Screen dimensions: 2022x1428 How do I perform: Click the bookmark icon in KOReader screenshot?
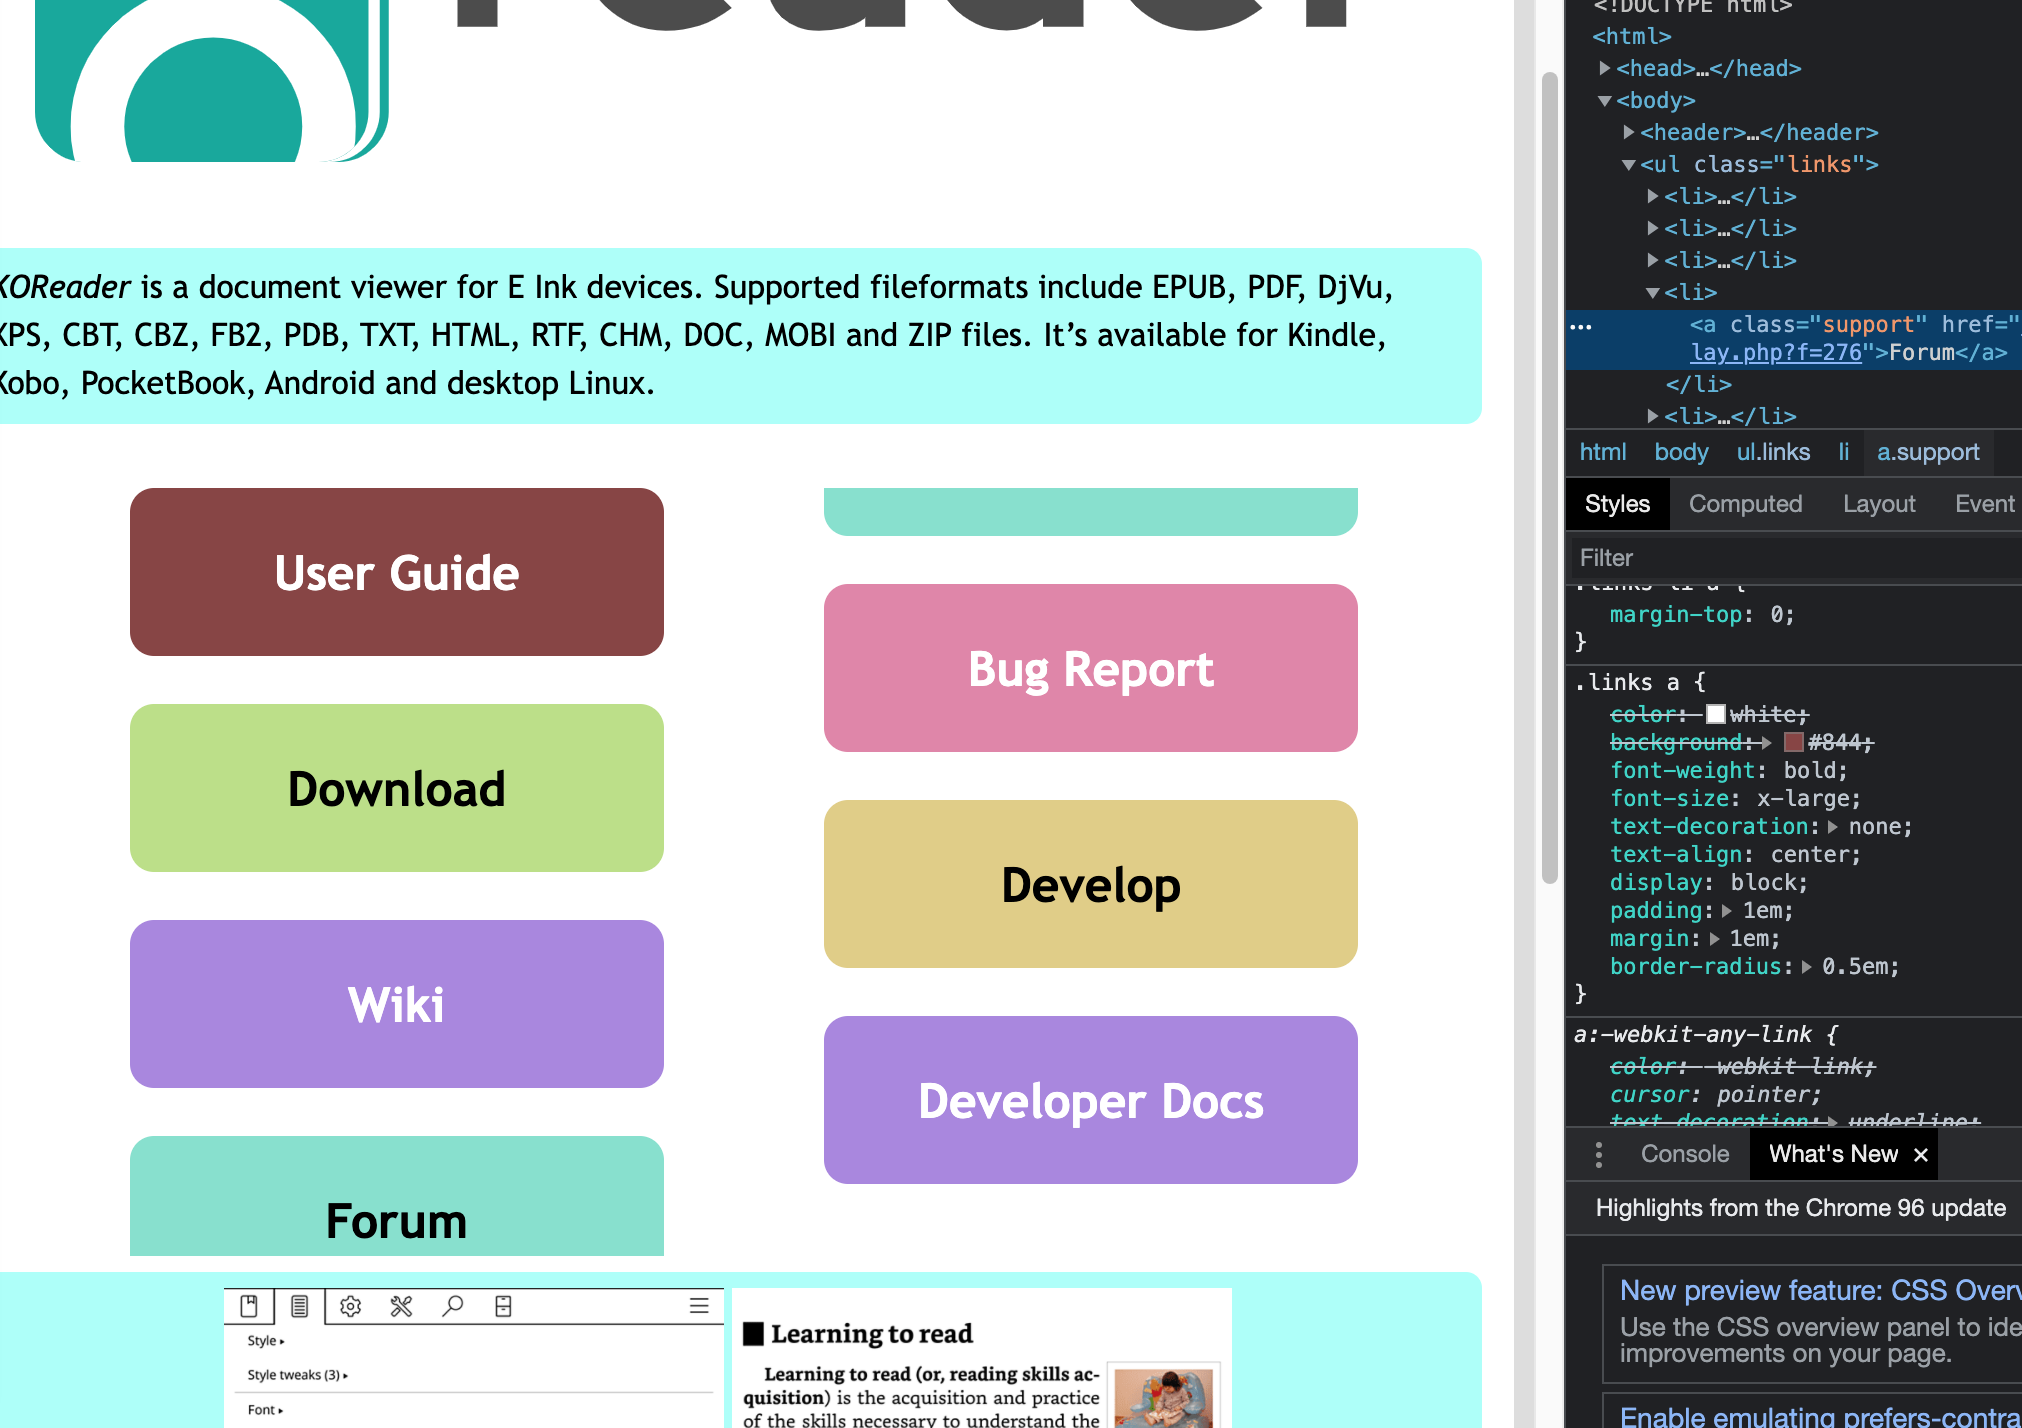(249, 1306)
